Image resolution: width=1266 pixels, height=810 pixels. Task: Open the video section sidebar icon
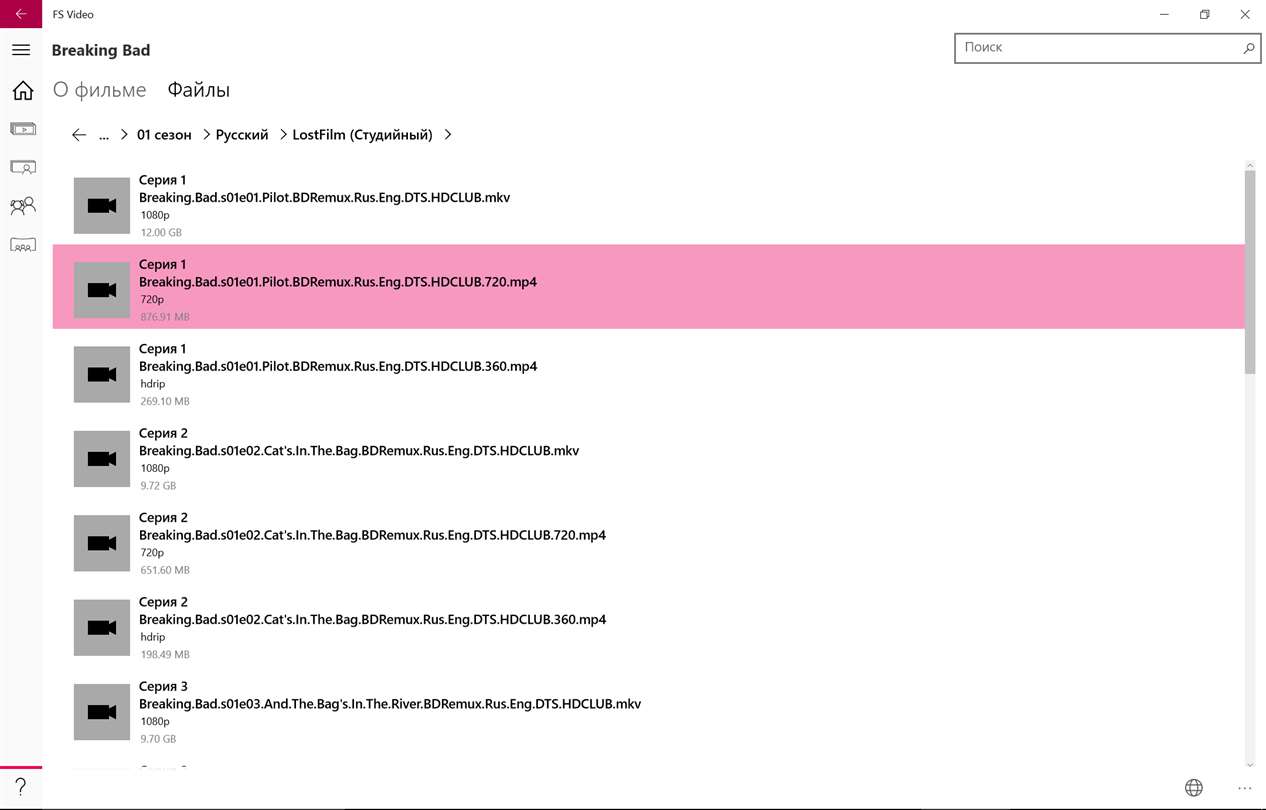pyautogui.click(x=22, y=129)
